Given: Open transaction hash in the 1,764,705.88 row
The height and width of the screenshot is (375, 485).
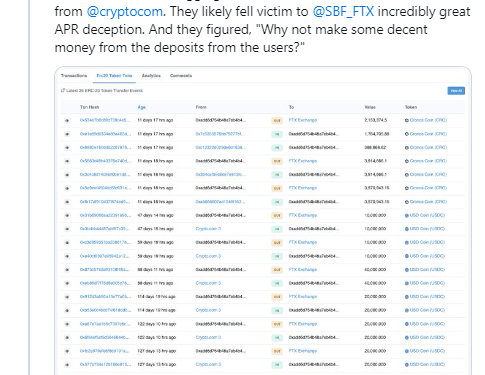Looking at the screenshot, I should 105,134.
